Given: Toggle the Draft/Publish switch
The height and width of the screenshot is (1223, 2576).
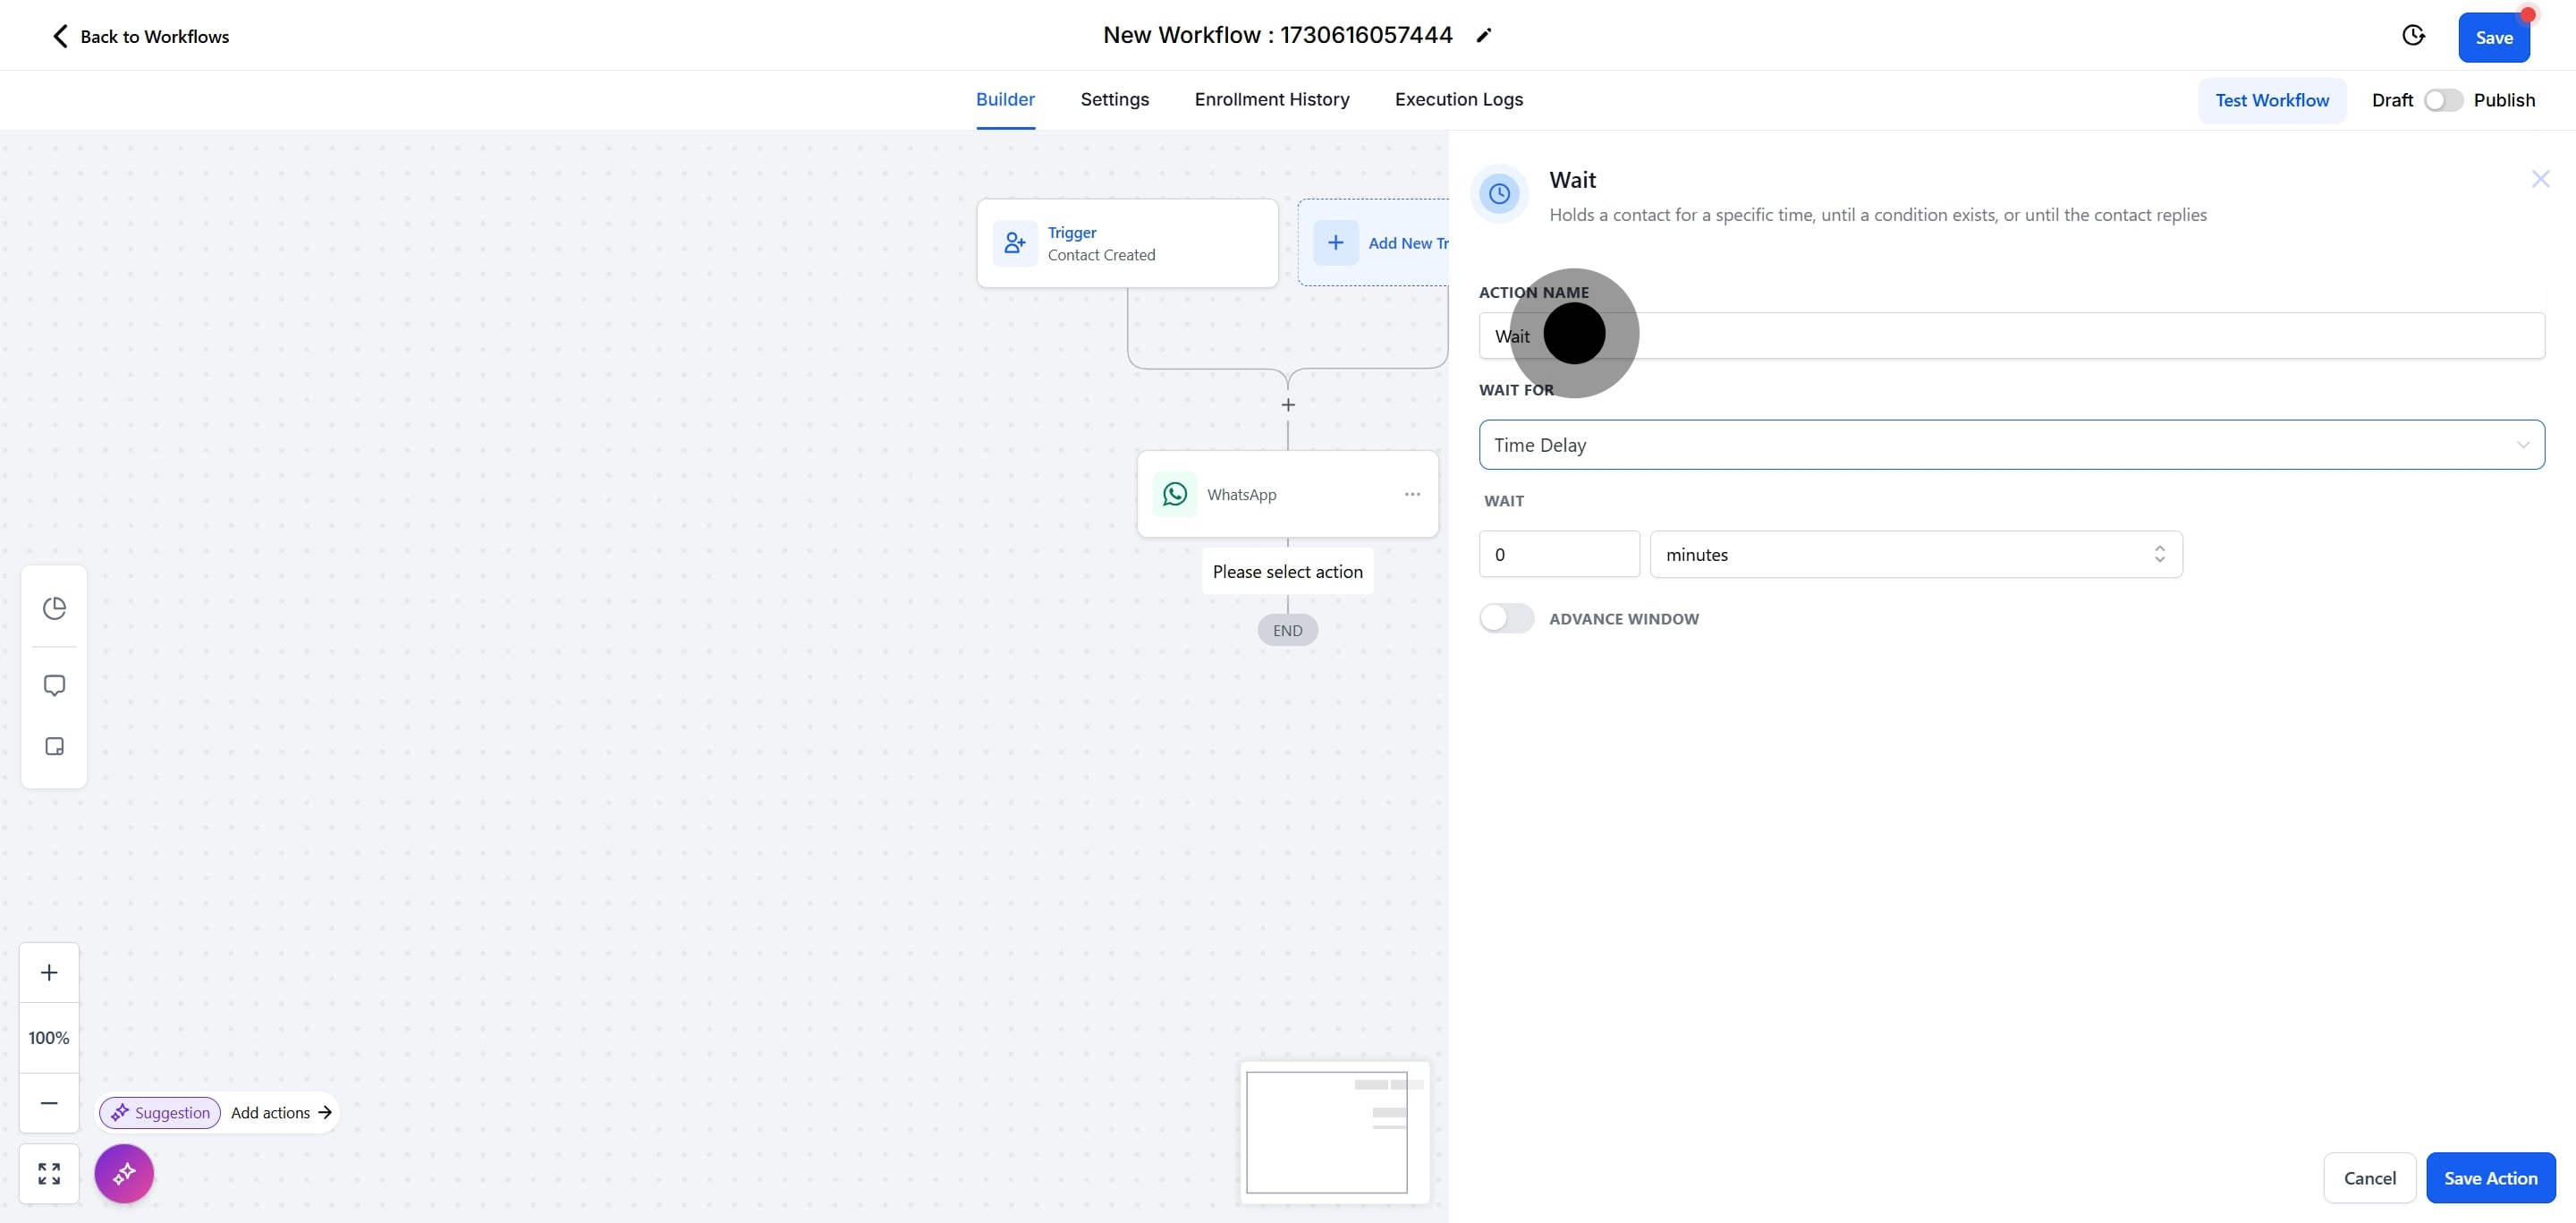Looking at the screenshot, I should [2443, 100].
